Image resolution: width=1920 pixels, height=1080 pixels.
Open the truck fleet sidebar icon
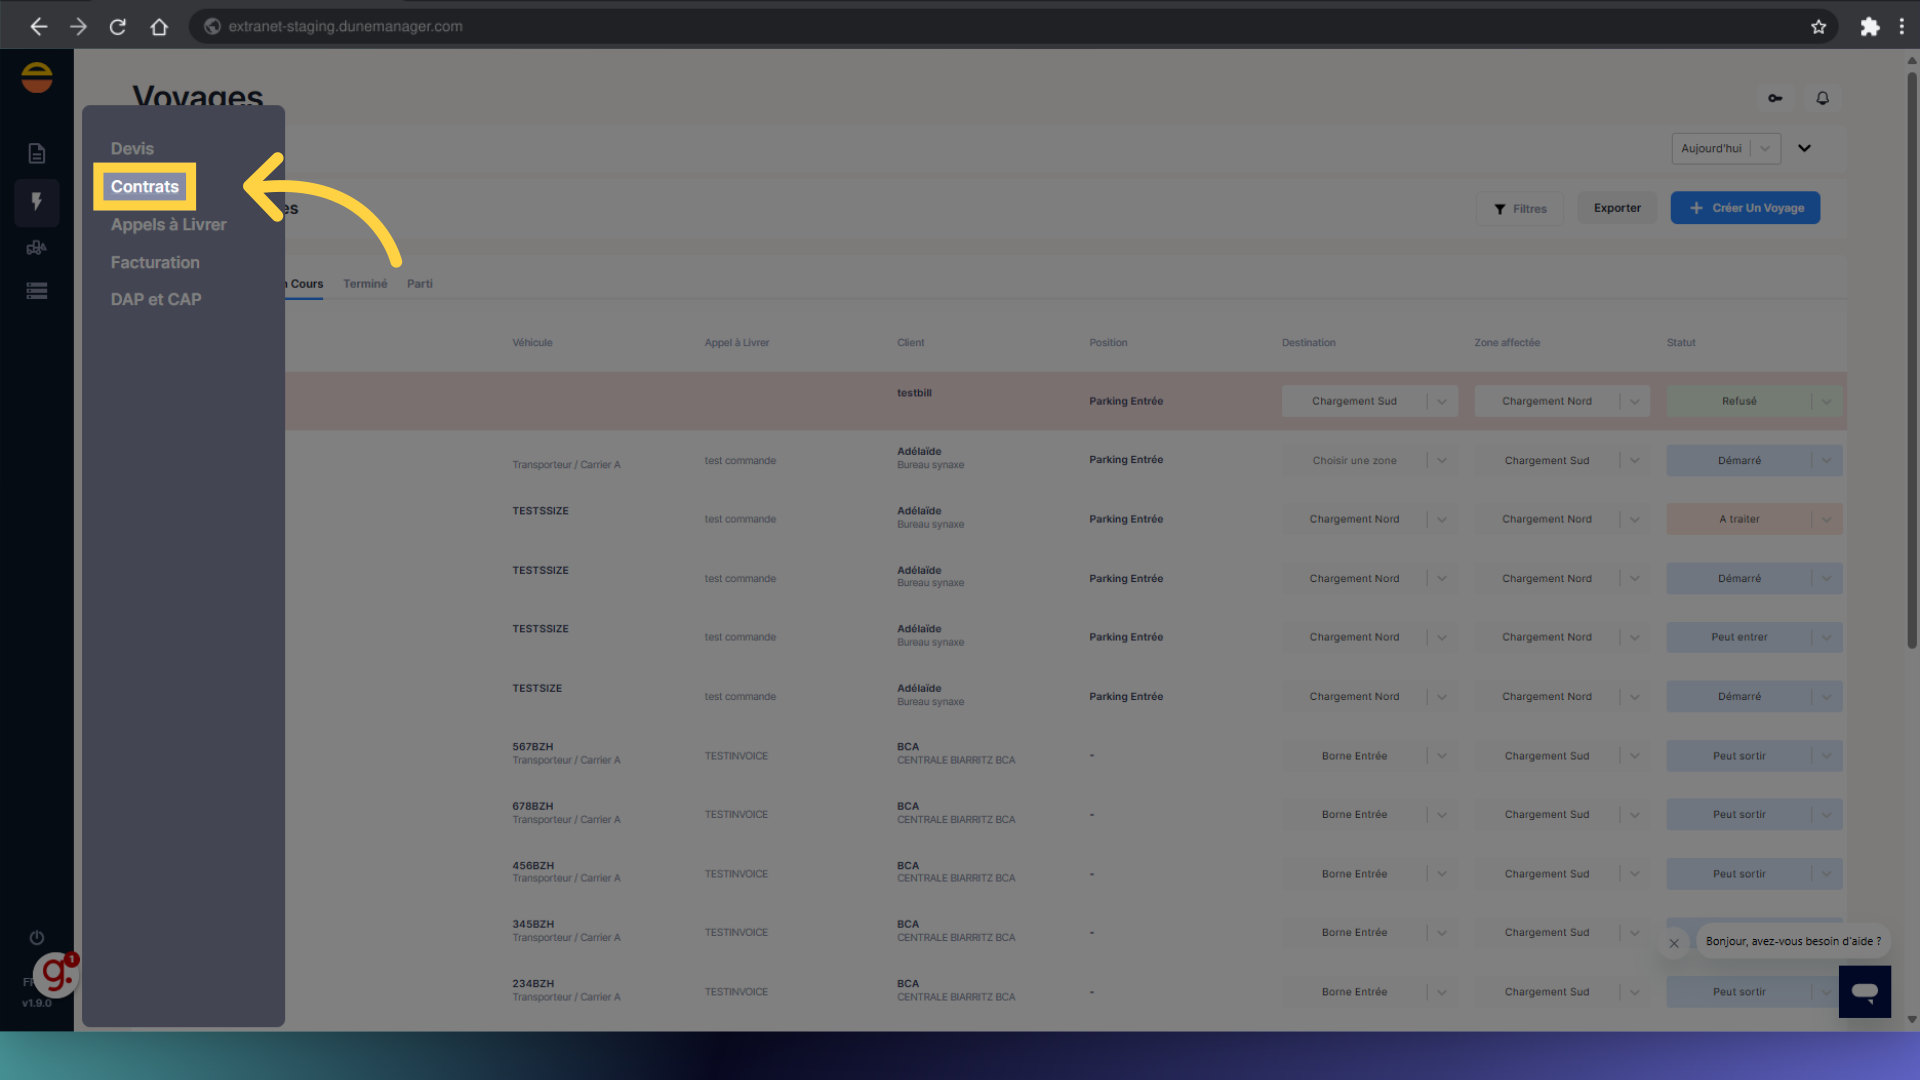pos(37,248)
